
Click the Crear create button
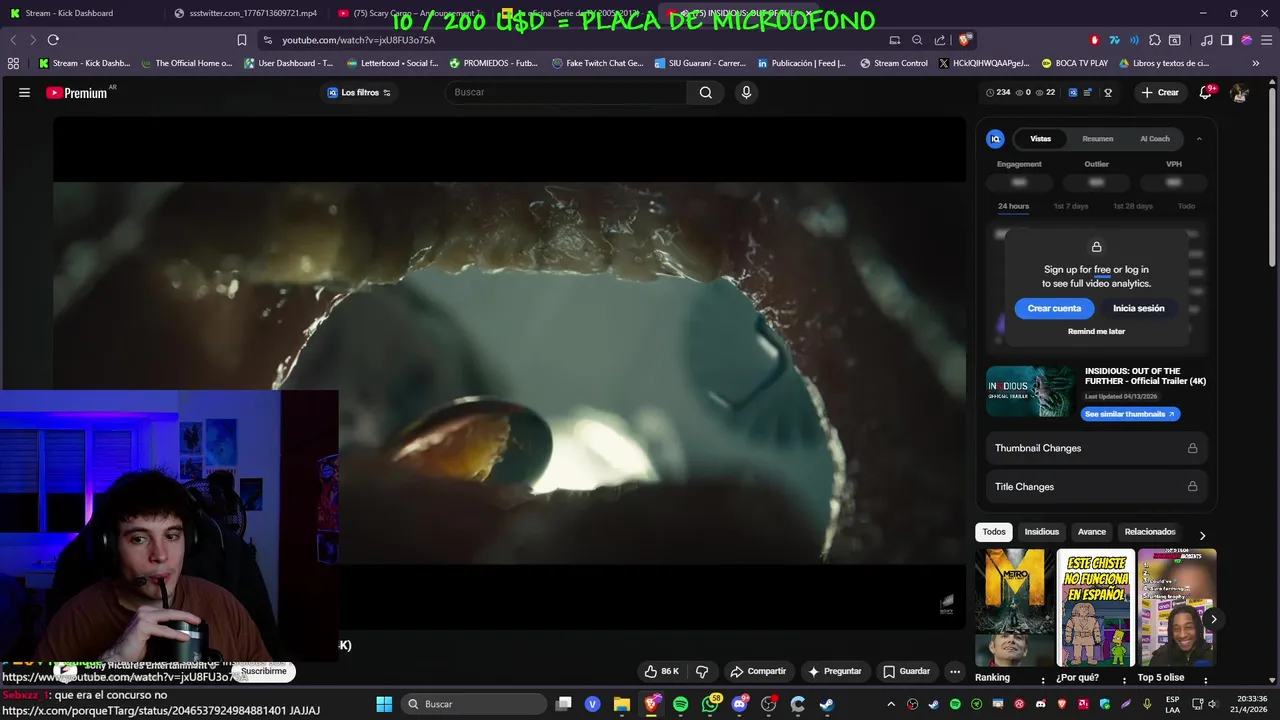click(1160, 92)
